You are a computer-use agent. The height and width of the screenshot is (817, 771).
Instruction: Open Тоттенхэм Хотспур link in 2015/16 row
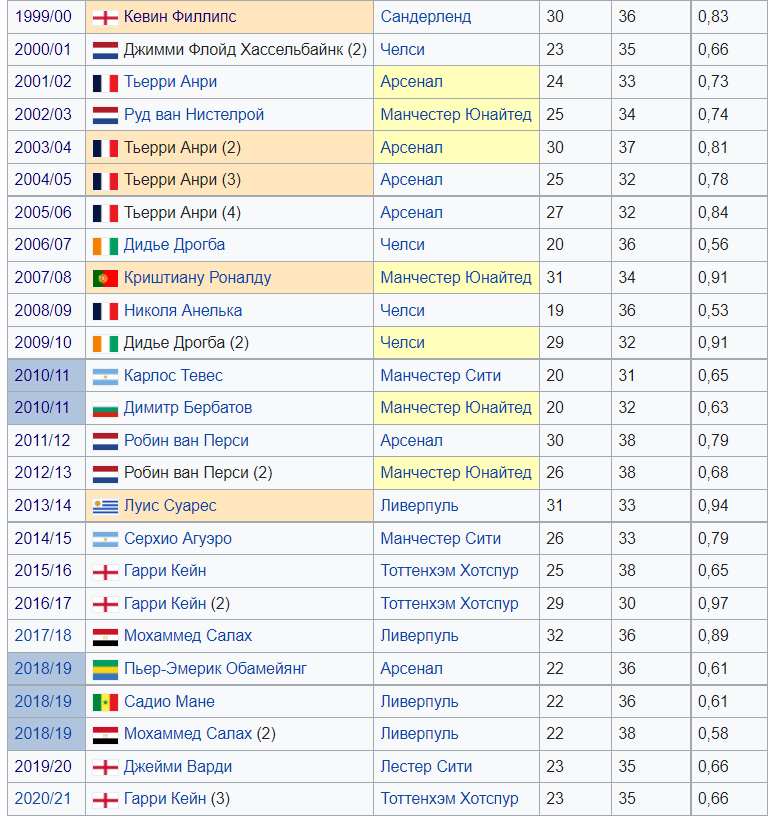450,571
